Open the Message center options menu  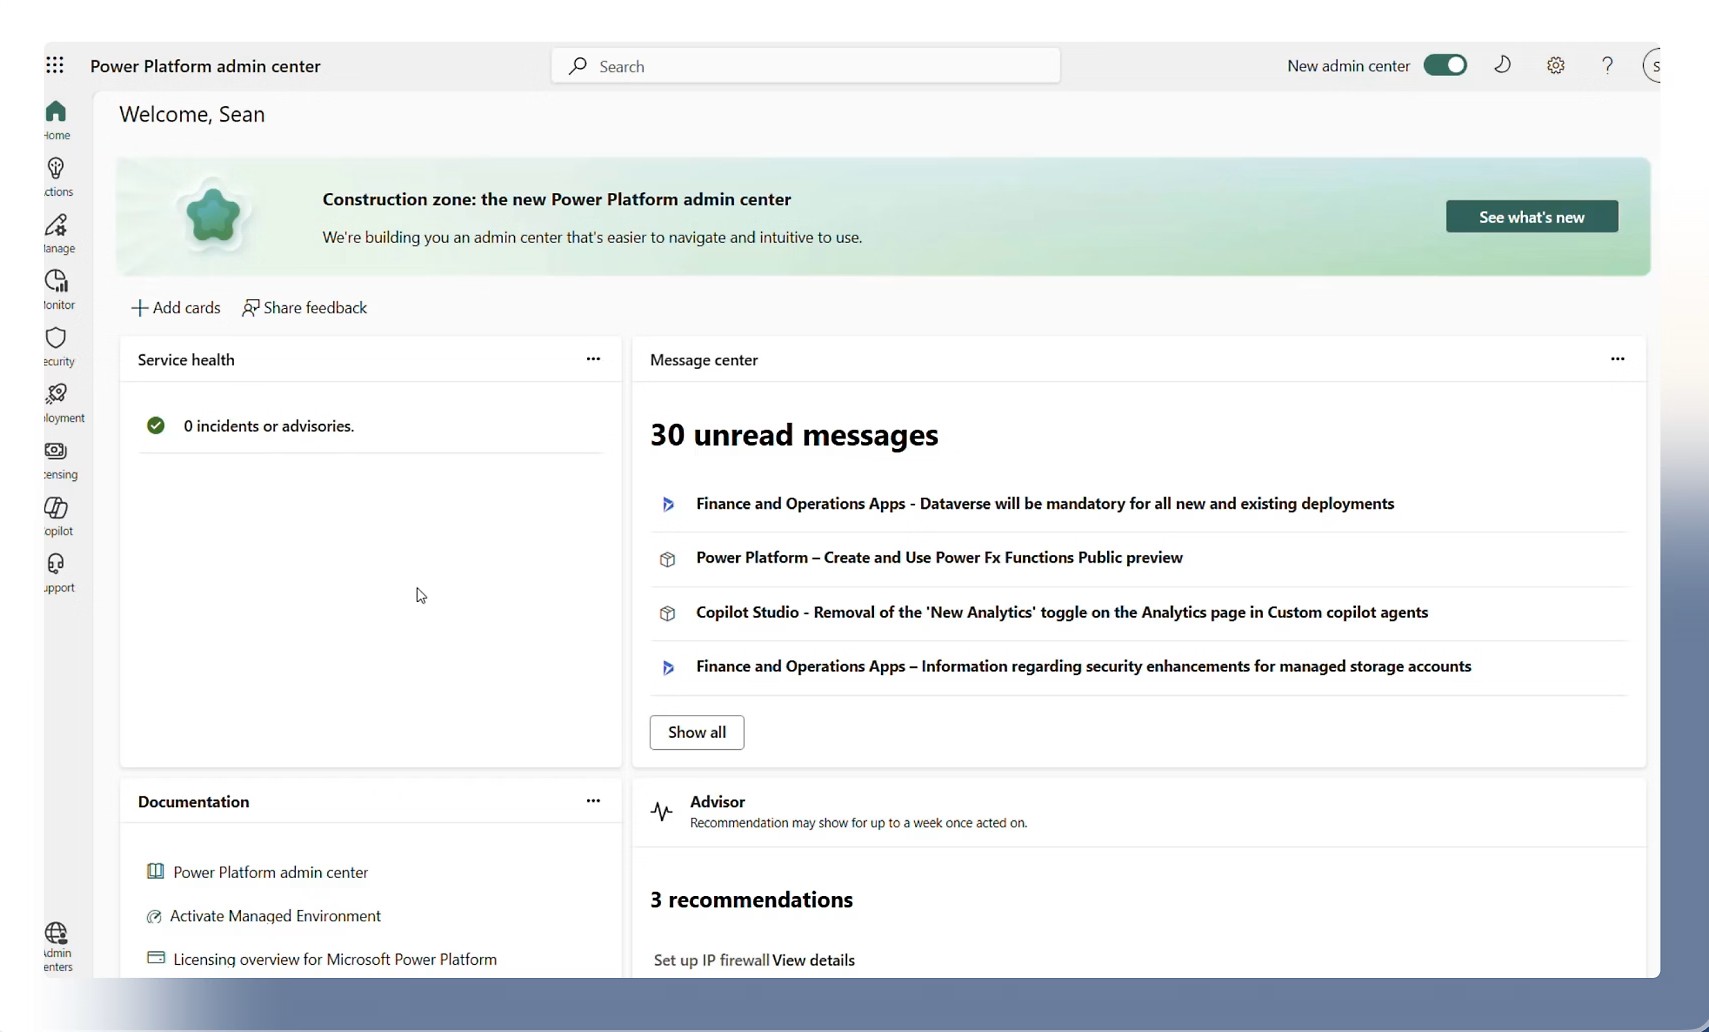[1617, 358]
